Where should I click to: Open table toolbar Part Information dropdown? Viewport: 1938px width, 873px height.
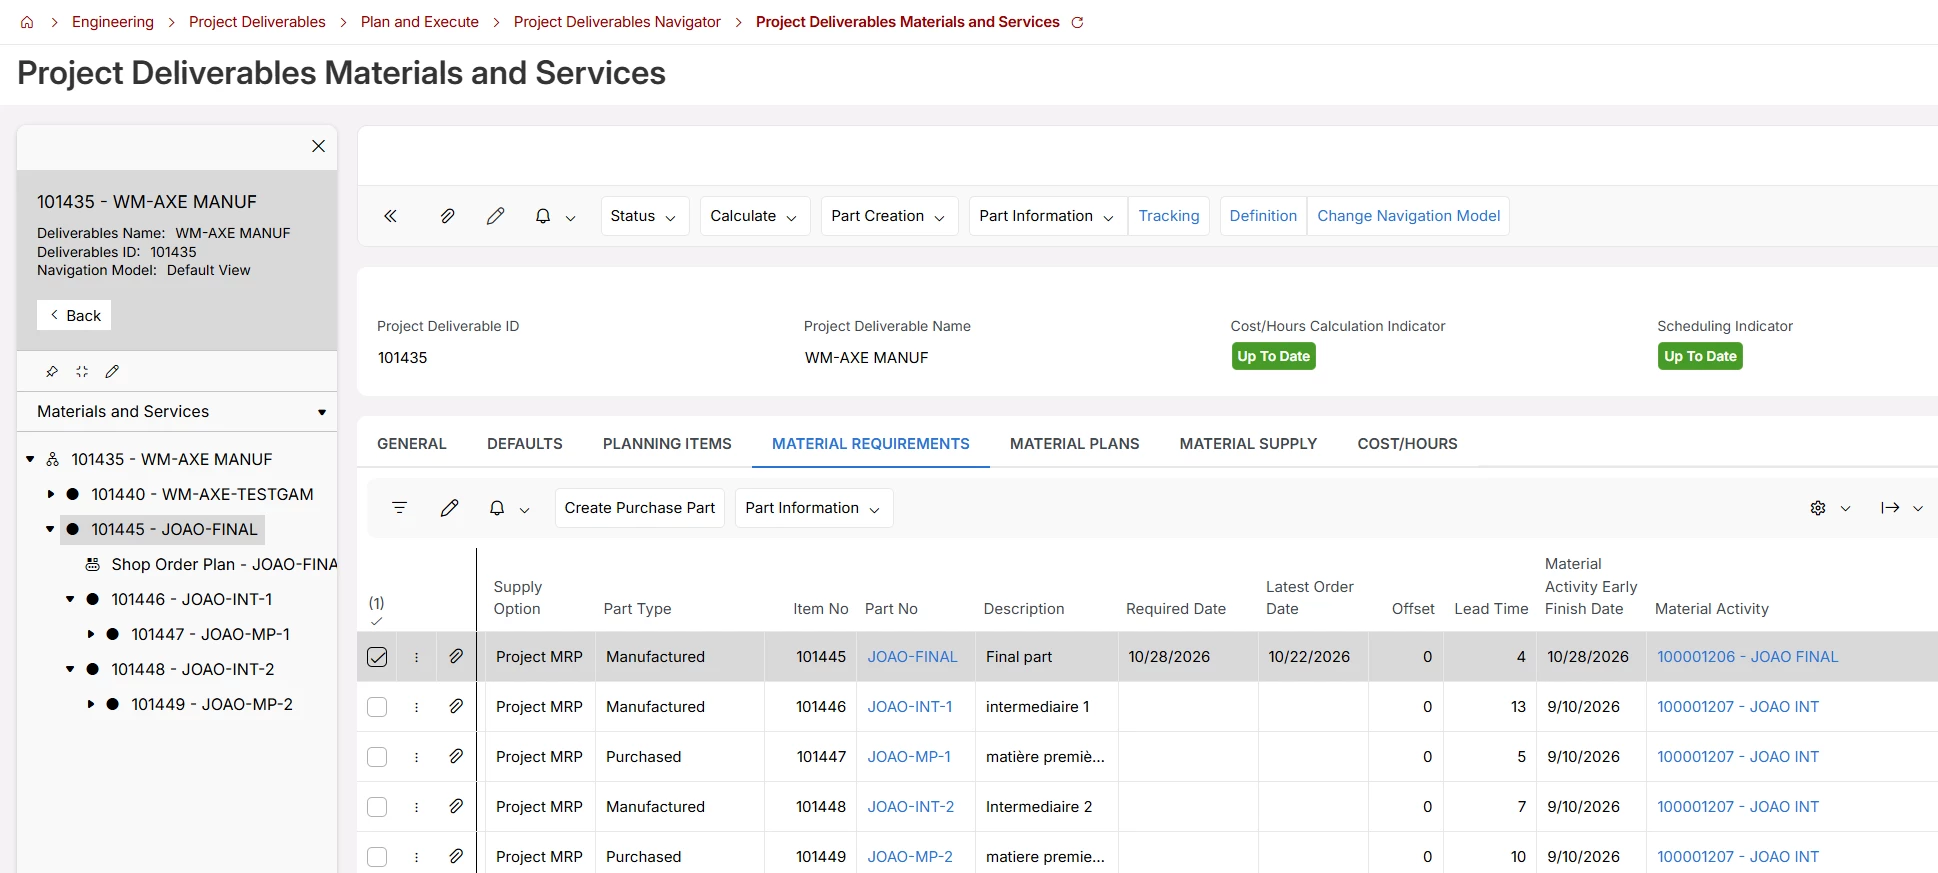pos(813,508)
